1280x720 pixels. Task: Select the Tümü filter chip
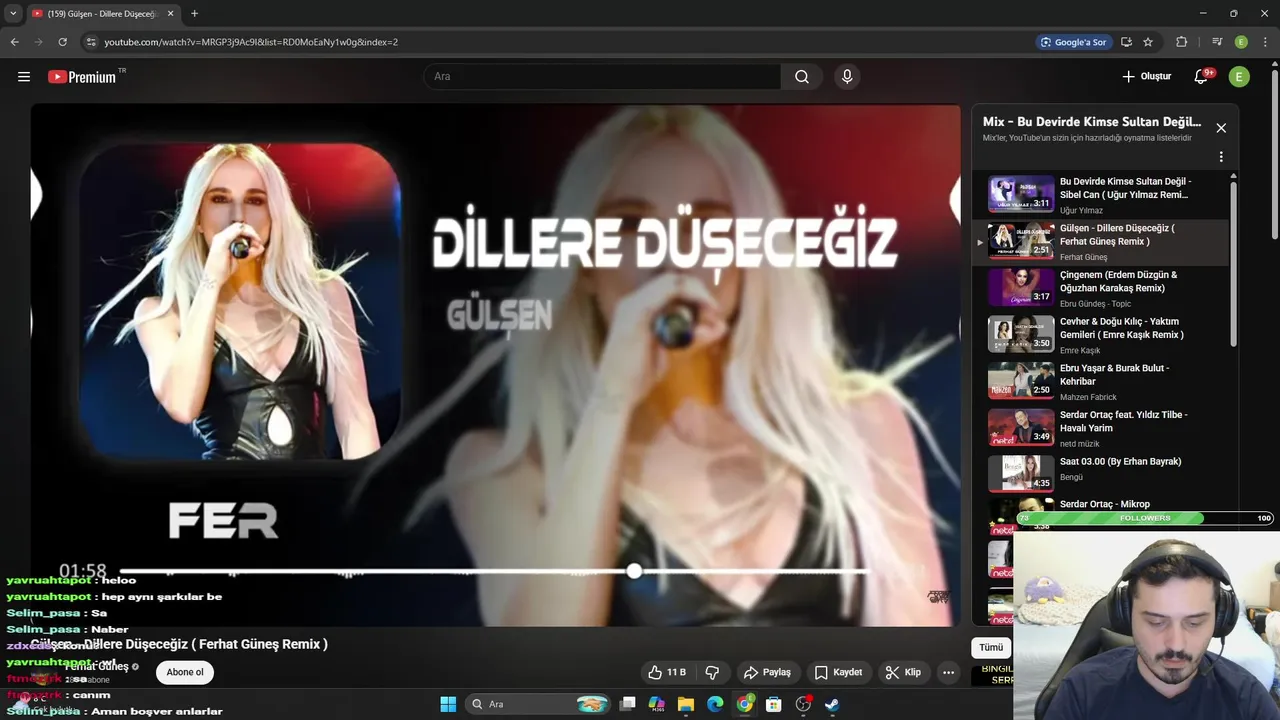pos(991,647)
